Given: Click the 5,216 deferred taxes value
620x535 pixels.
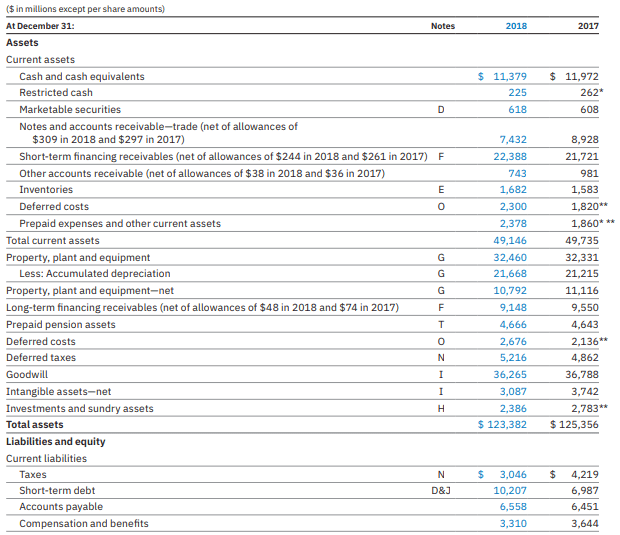Looking at the screenshot, I should click(513, 357).
